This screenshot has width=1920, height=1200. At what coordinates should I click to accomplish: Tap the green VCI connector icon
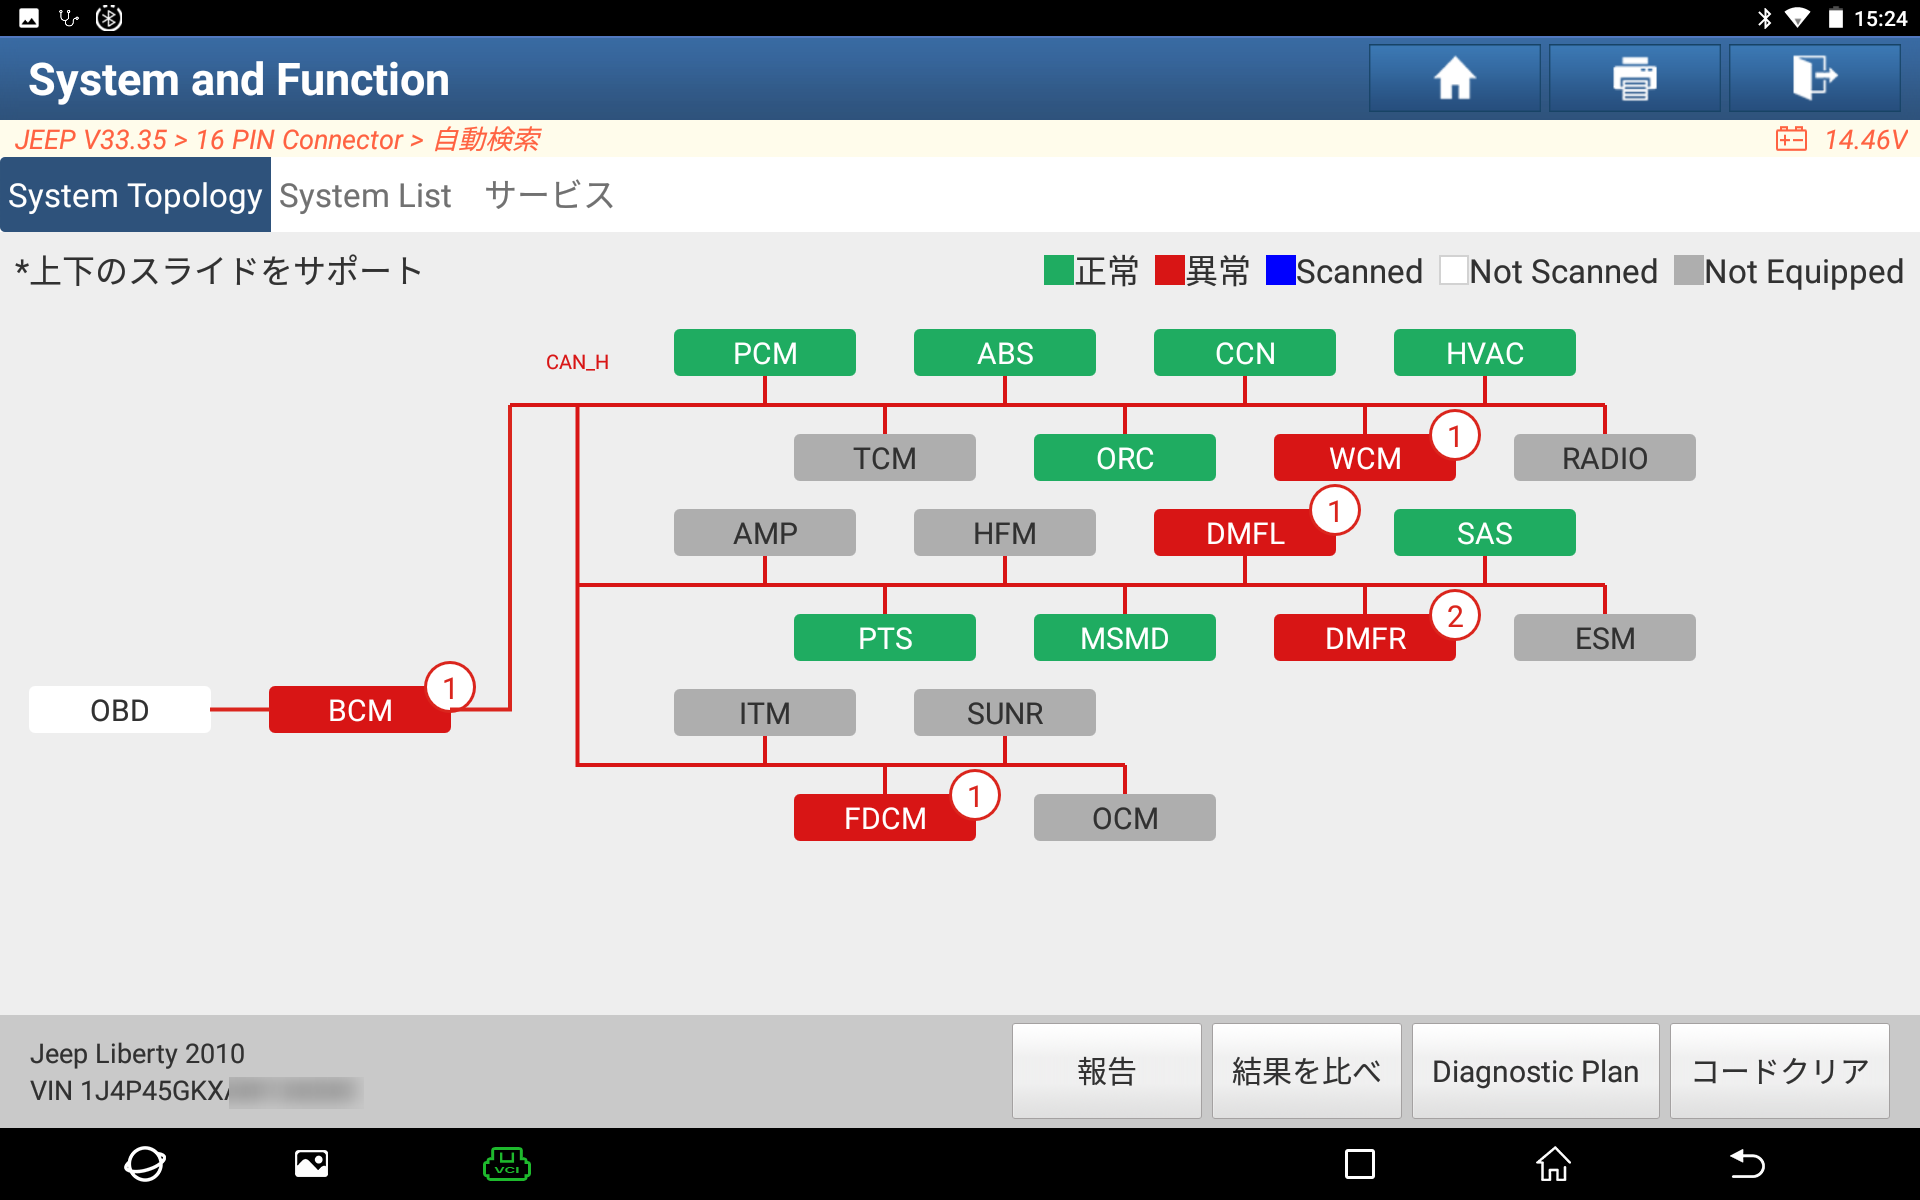(x=507, y=1164)
